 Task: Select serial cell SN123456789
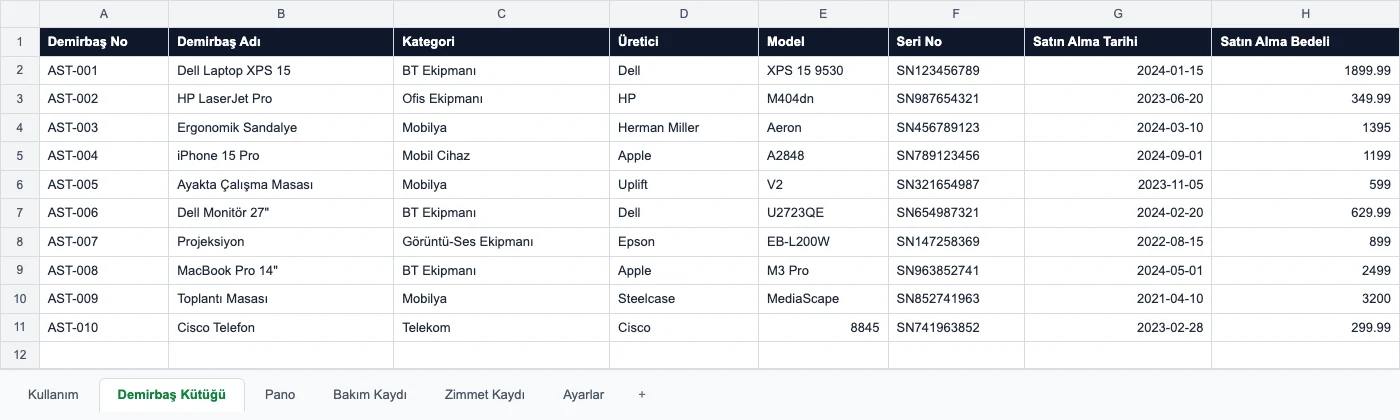(956, 71)
